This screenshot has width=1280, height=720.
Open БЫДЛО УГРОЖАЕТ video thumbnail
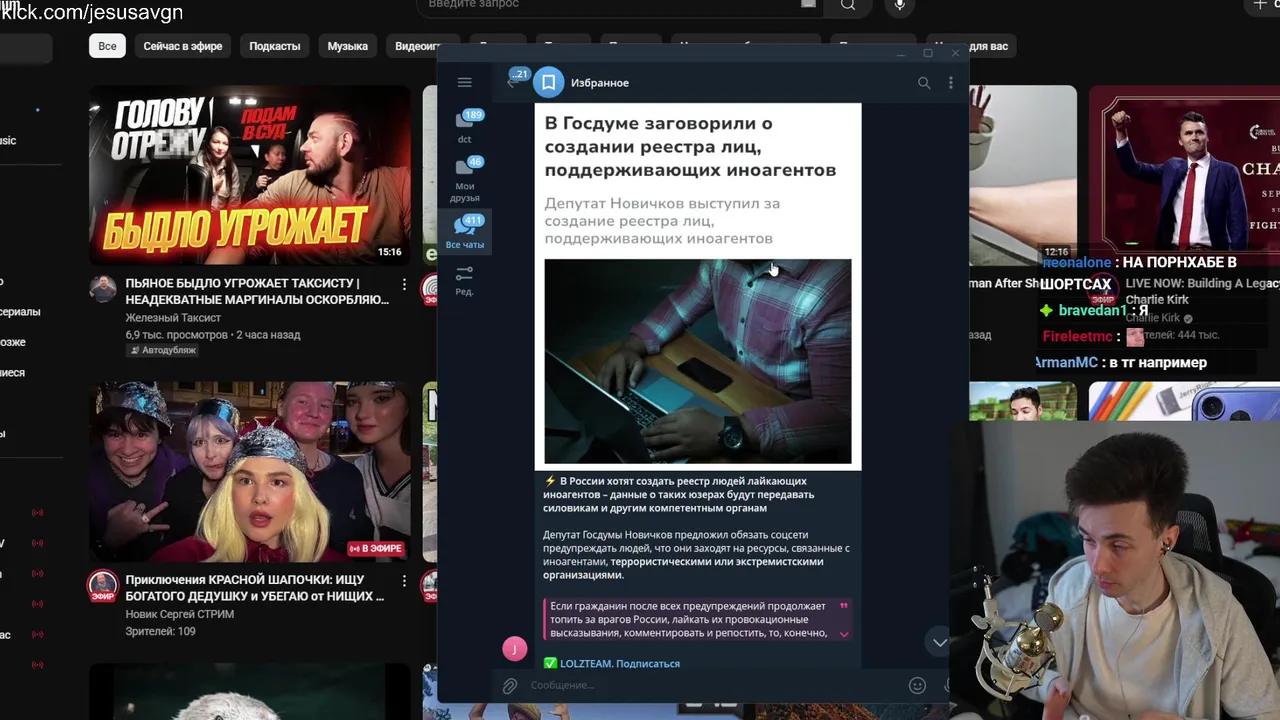(250, 175)
